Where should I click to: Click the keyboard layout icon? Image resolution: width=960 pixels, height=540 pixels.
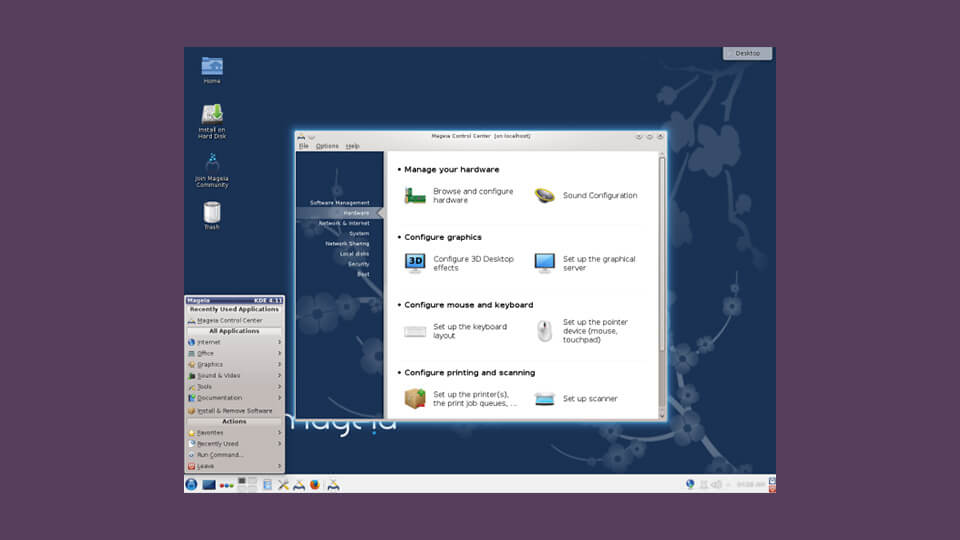tap(414, 332)
